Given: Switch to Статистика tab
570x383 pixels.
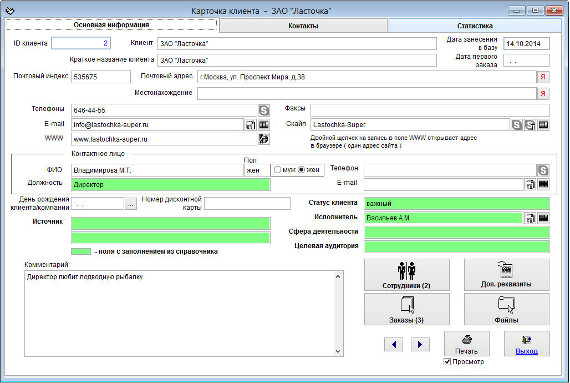Looking at the screenshot, I should tap(475, 25).
